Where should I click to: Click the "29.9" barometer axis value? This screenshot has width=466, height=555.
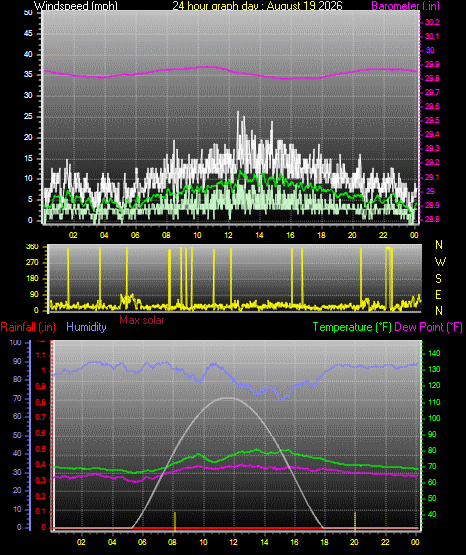432,64
